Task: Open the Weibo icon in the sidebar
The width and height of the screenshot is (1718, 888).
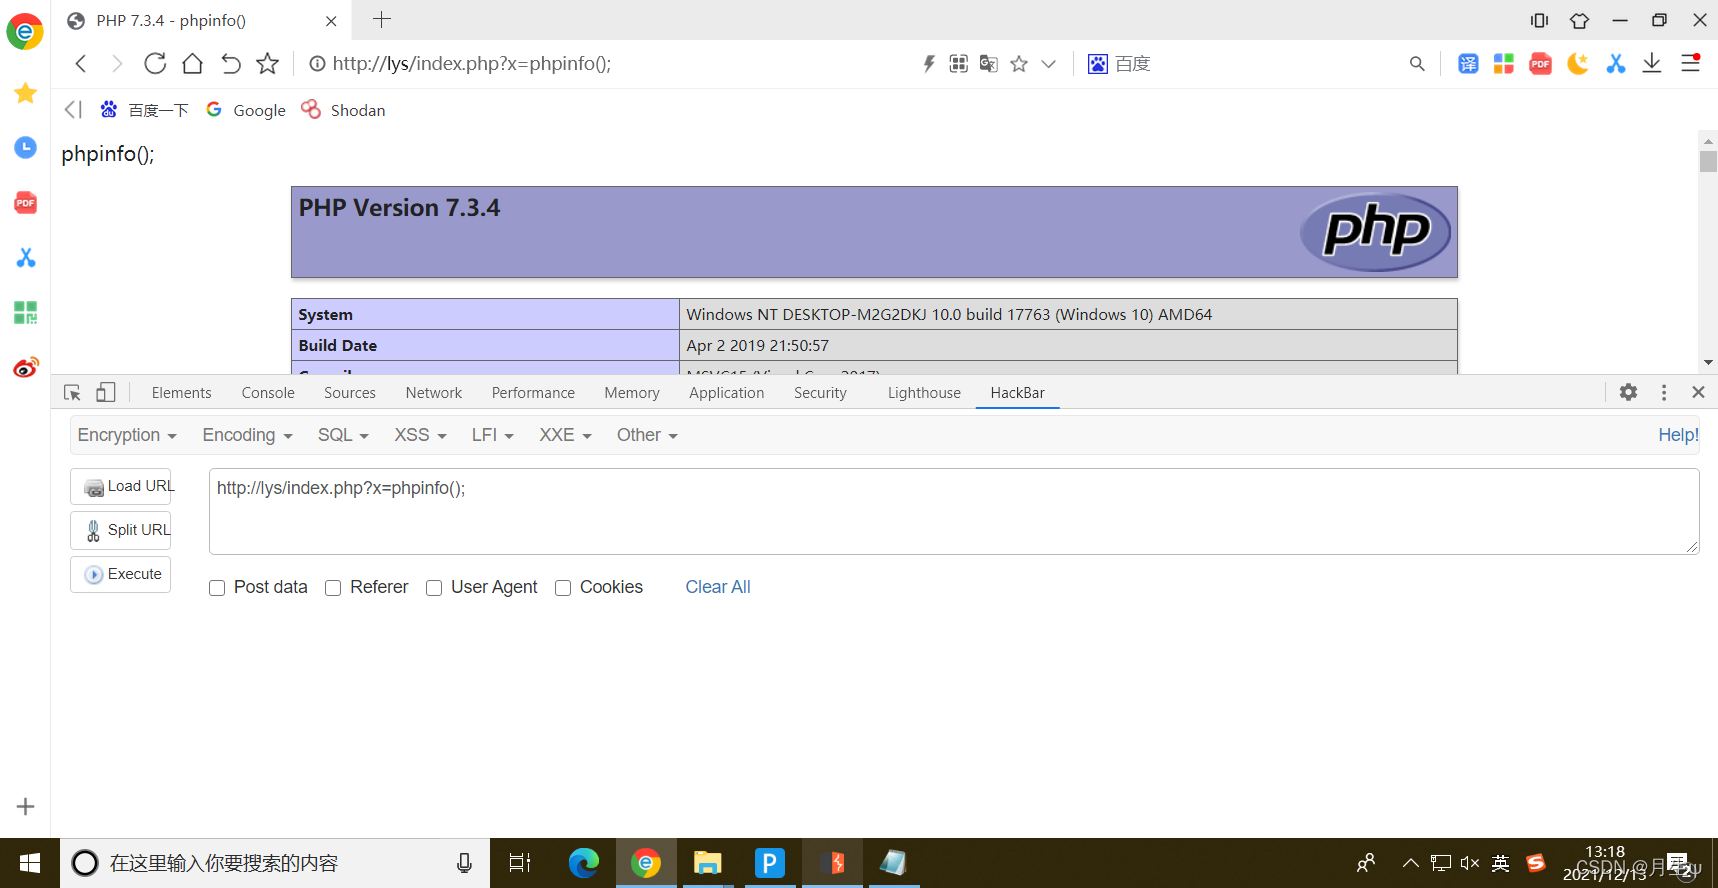Action: click(26, 367)
